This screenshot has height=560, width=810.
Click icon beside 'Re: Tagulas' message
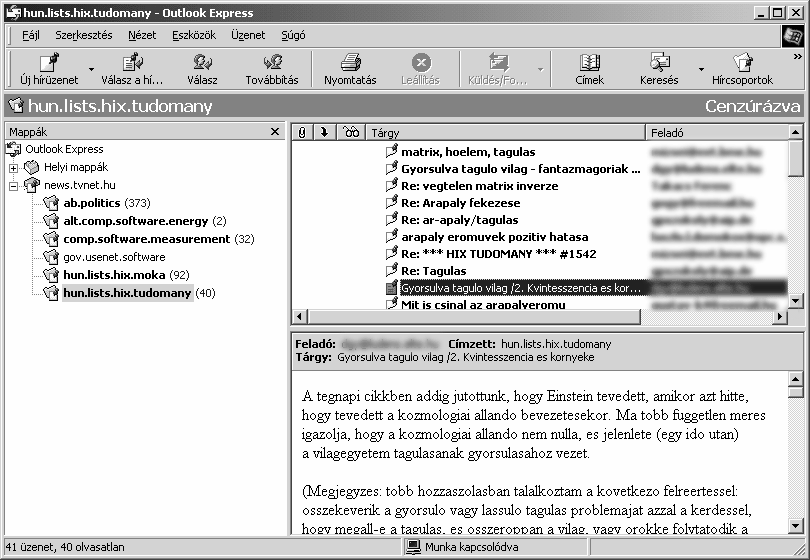point(392,271)
